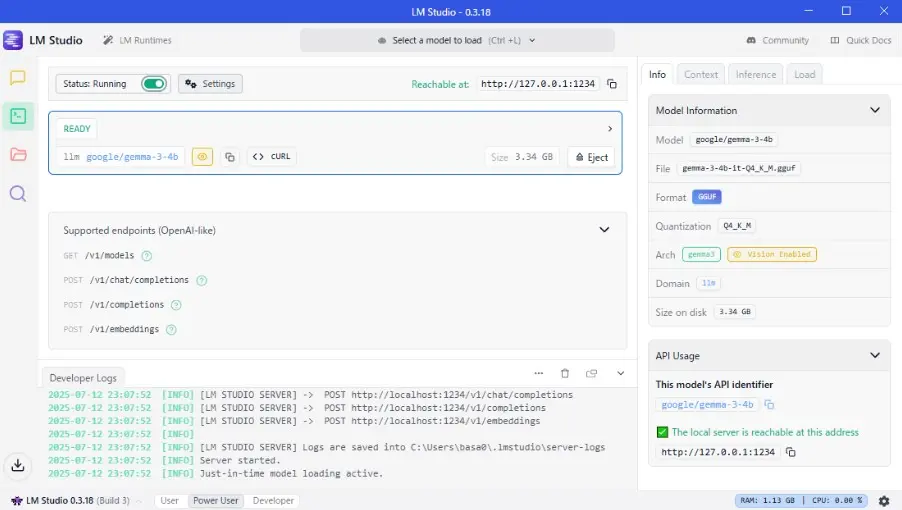Open Developer Logs more options menu
The width and height of the screenshot is (902, 510).
pyautogui.click(x=538, y=373)
